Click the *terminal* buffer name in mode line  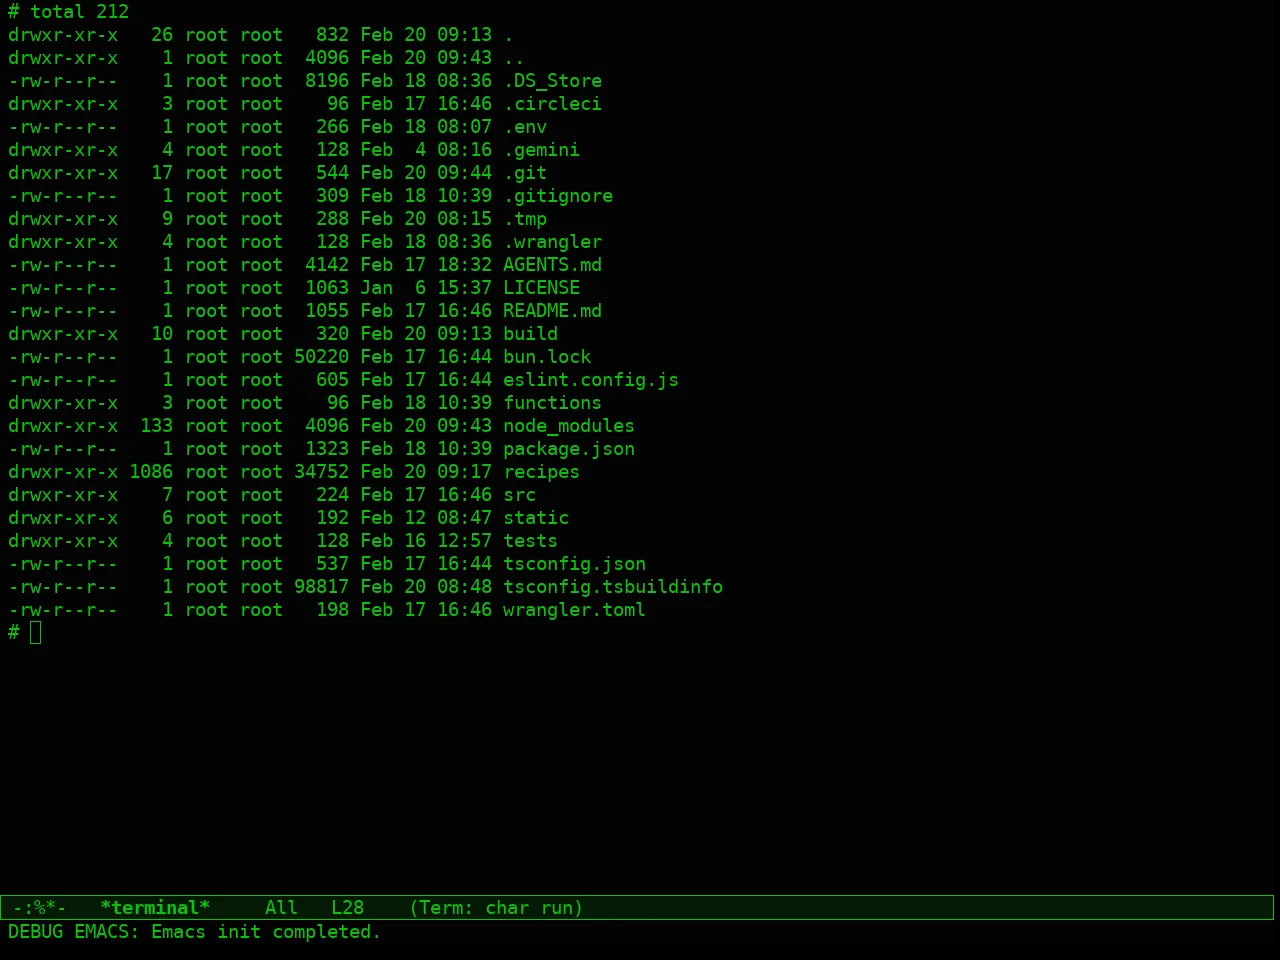(x=155, y=908)
